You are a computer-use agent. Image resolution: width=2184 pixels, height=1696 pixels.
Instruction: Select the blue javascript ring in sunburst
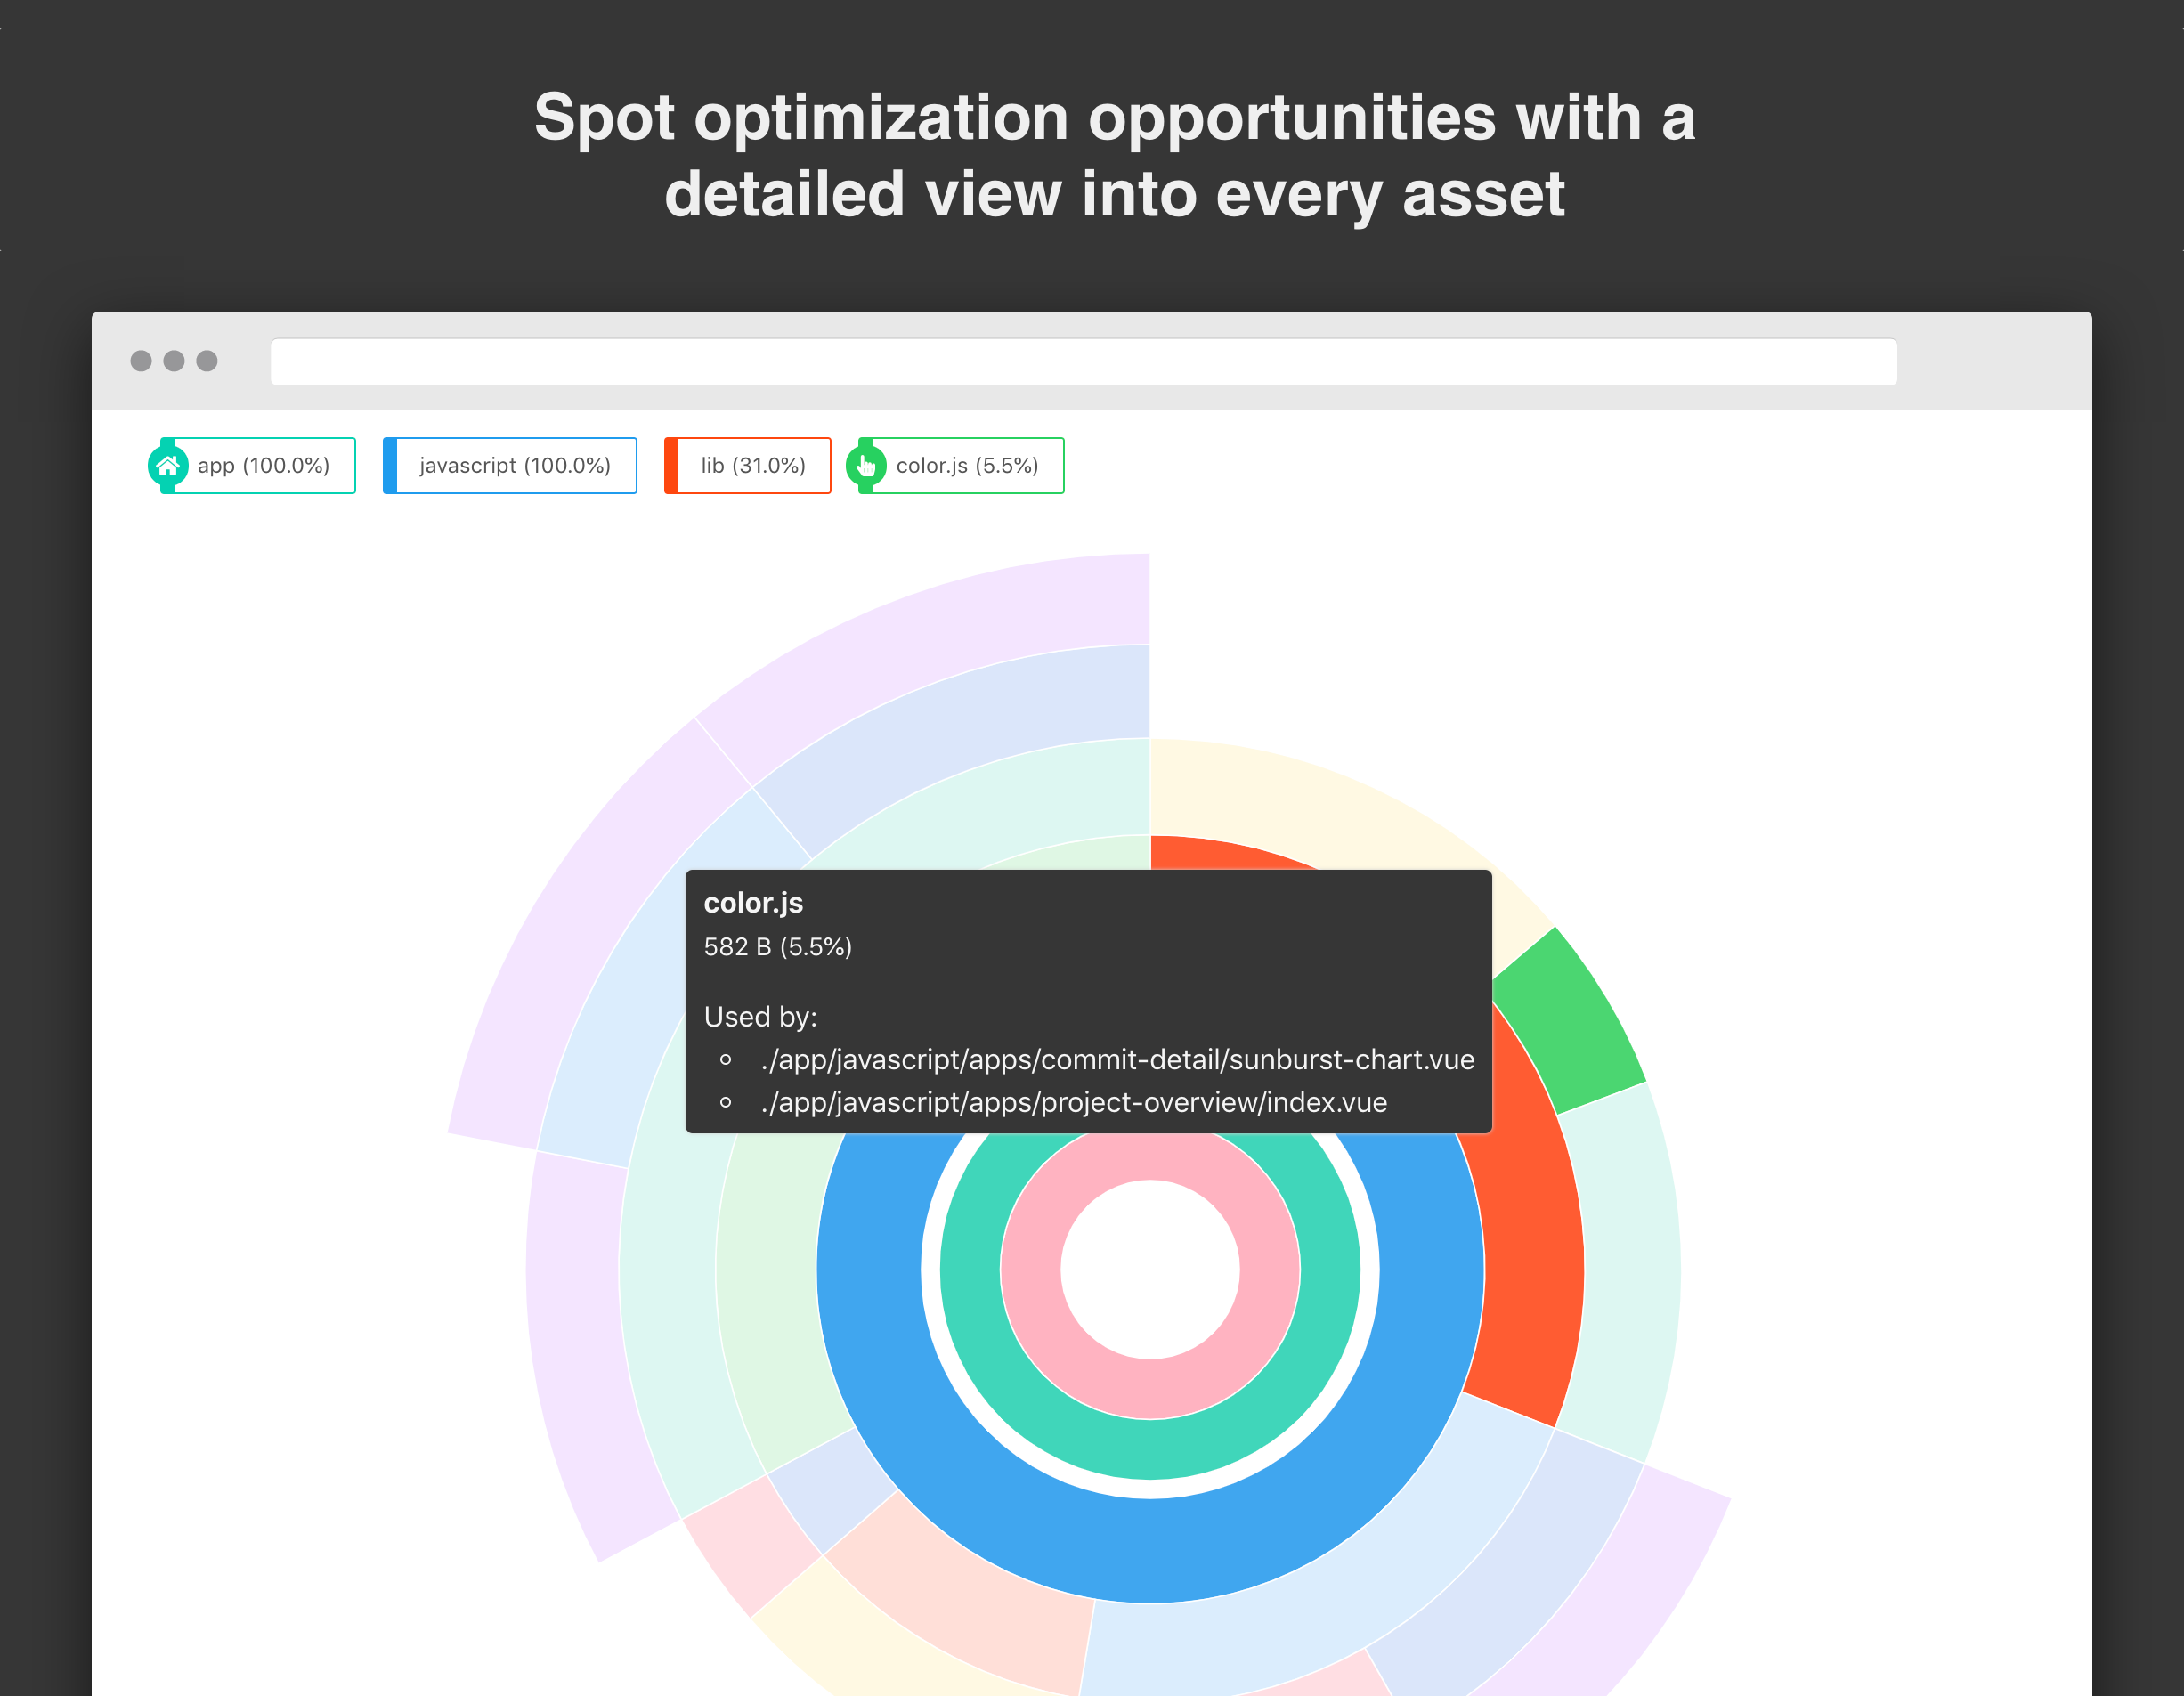pyautogui.click(x=1150, y=1550)
